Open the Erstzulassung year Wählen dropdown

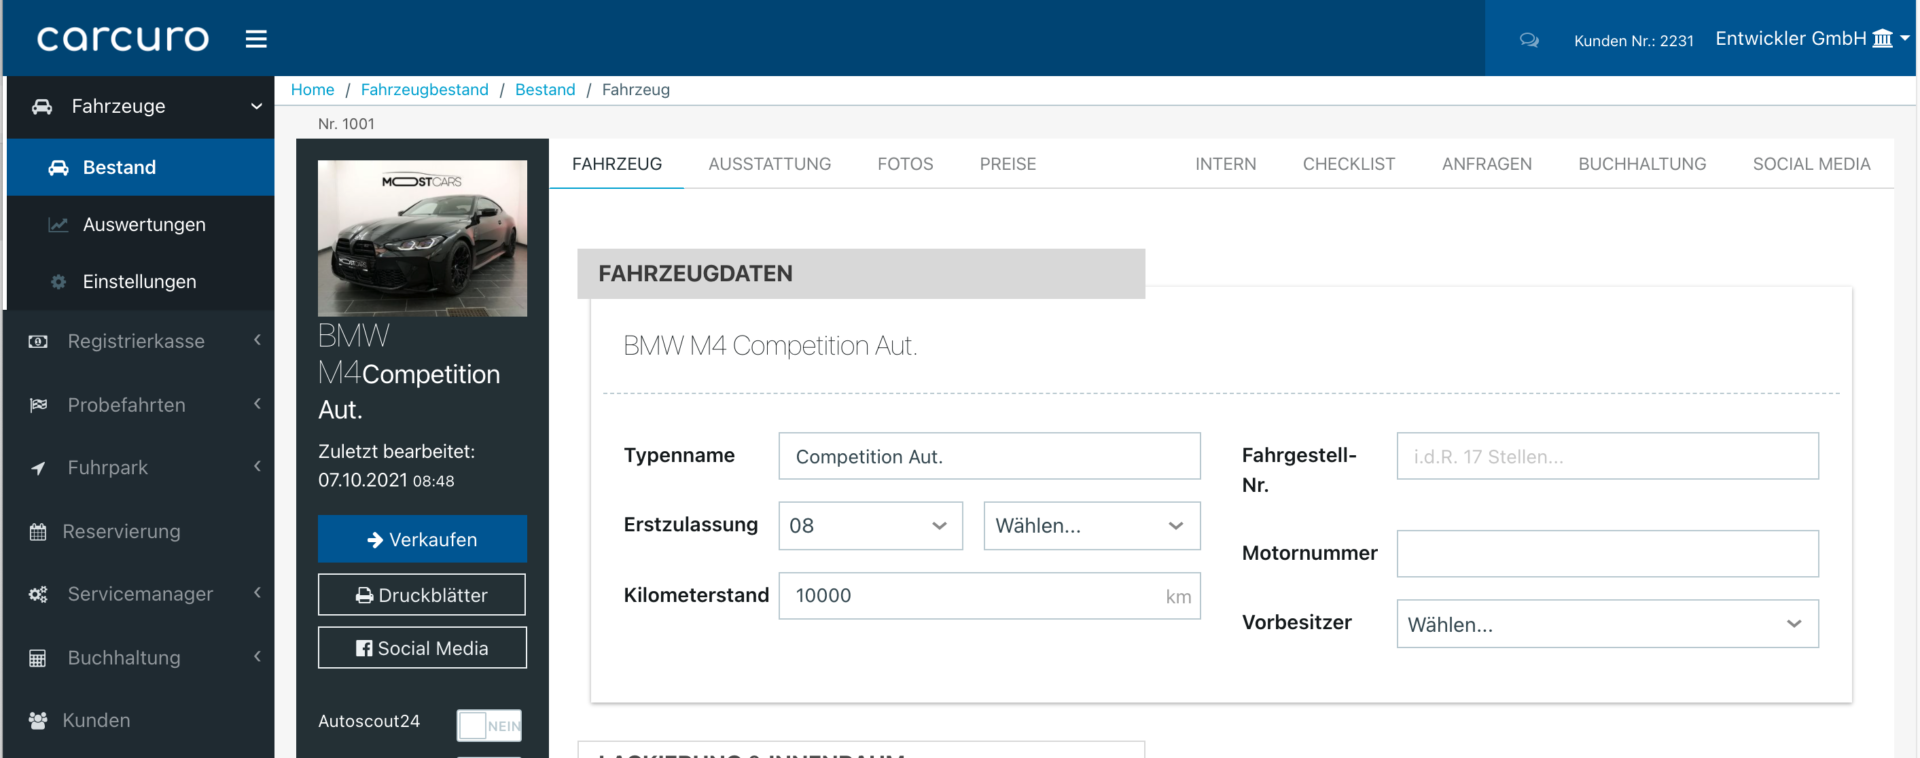[1091, 526]
